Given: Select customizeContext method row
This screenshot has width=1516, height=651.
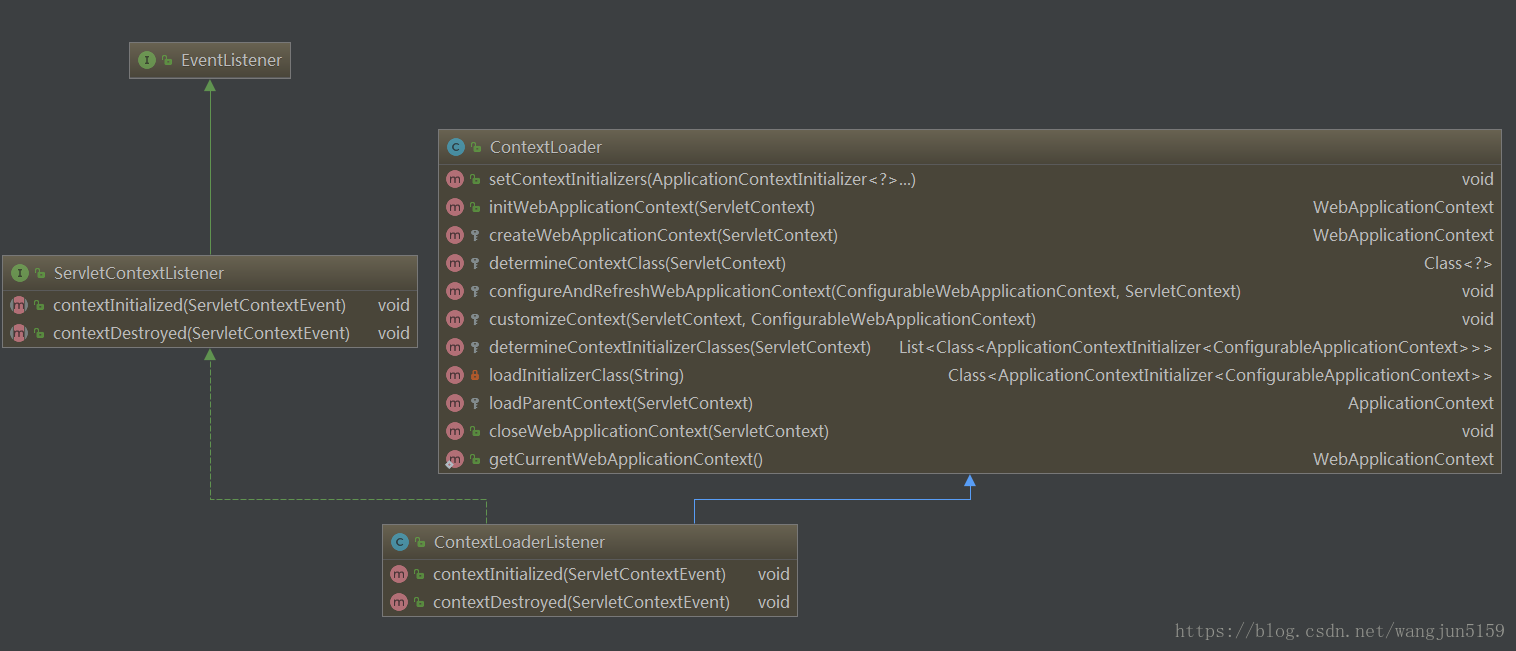Looking at the screenshot, I should (970, 319).
